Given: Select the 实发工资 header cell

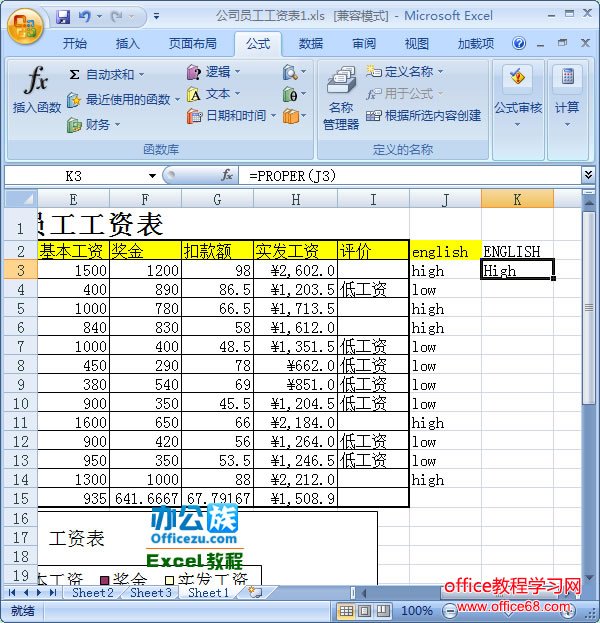Looking at the screenshot, I should [295, 251].
